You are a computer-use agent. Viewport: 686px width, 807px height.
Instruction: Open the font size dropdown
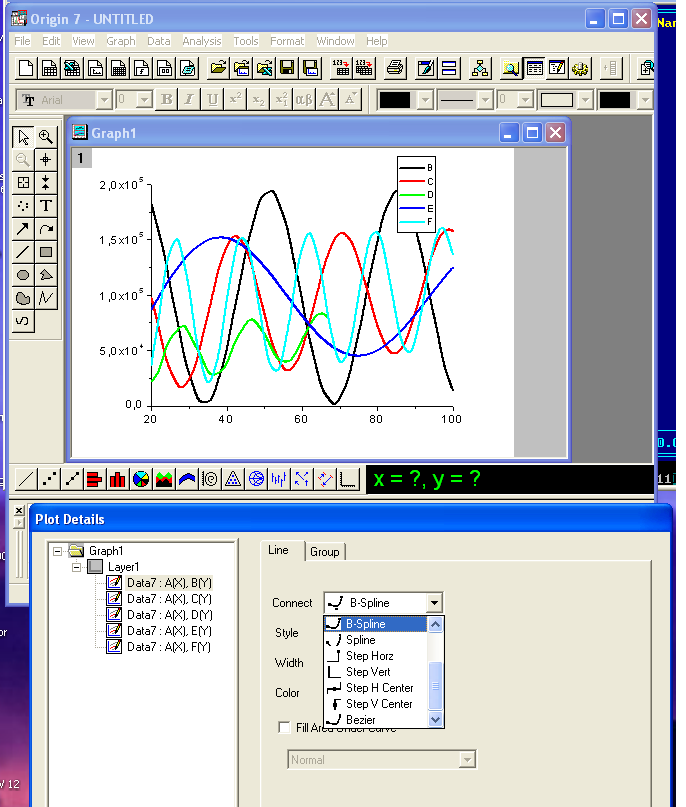coord(144,99)
